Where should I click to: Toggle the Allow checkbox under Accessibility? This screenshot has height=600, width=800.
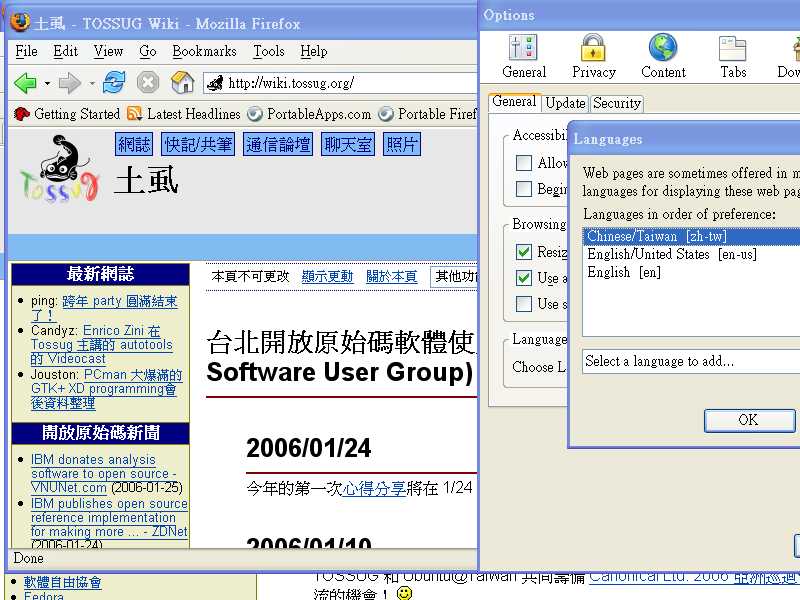click(524, 163)
